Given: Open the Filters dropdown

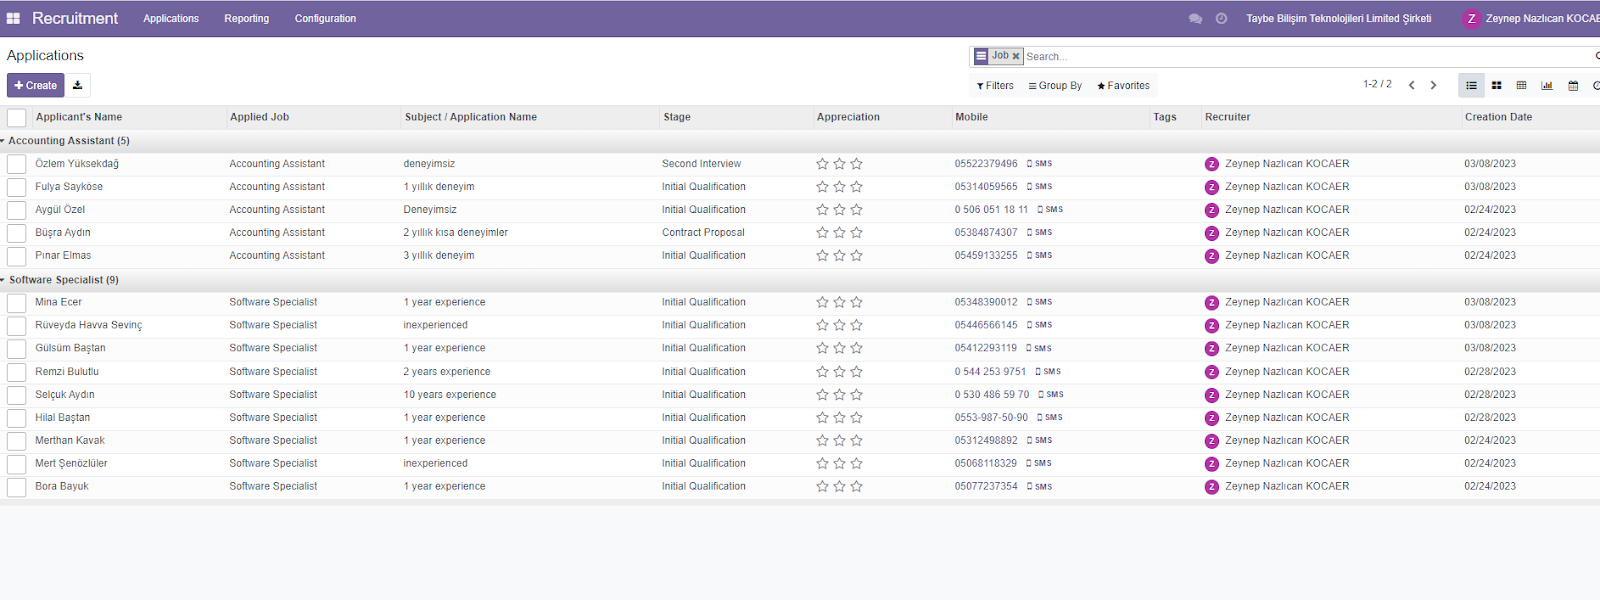Looking at the screenshot, I should (995, 86).
